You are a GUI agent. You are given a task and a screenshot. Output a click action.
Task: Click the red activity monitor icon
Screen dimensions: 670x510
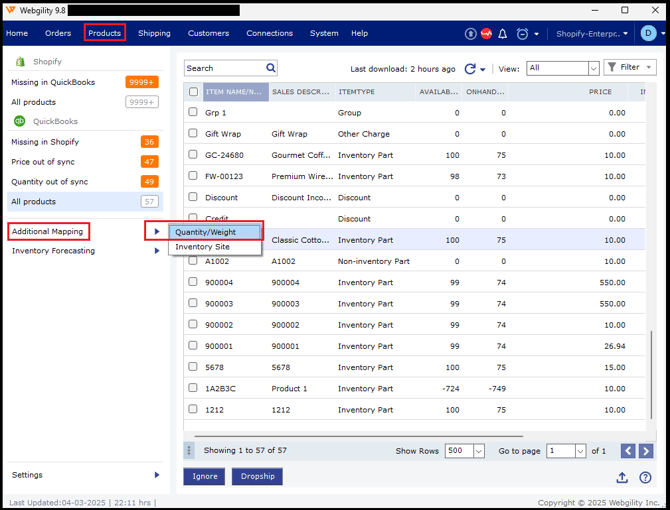tap(487, 34)
